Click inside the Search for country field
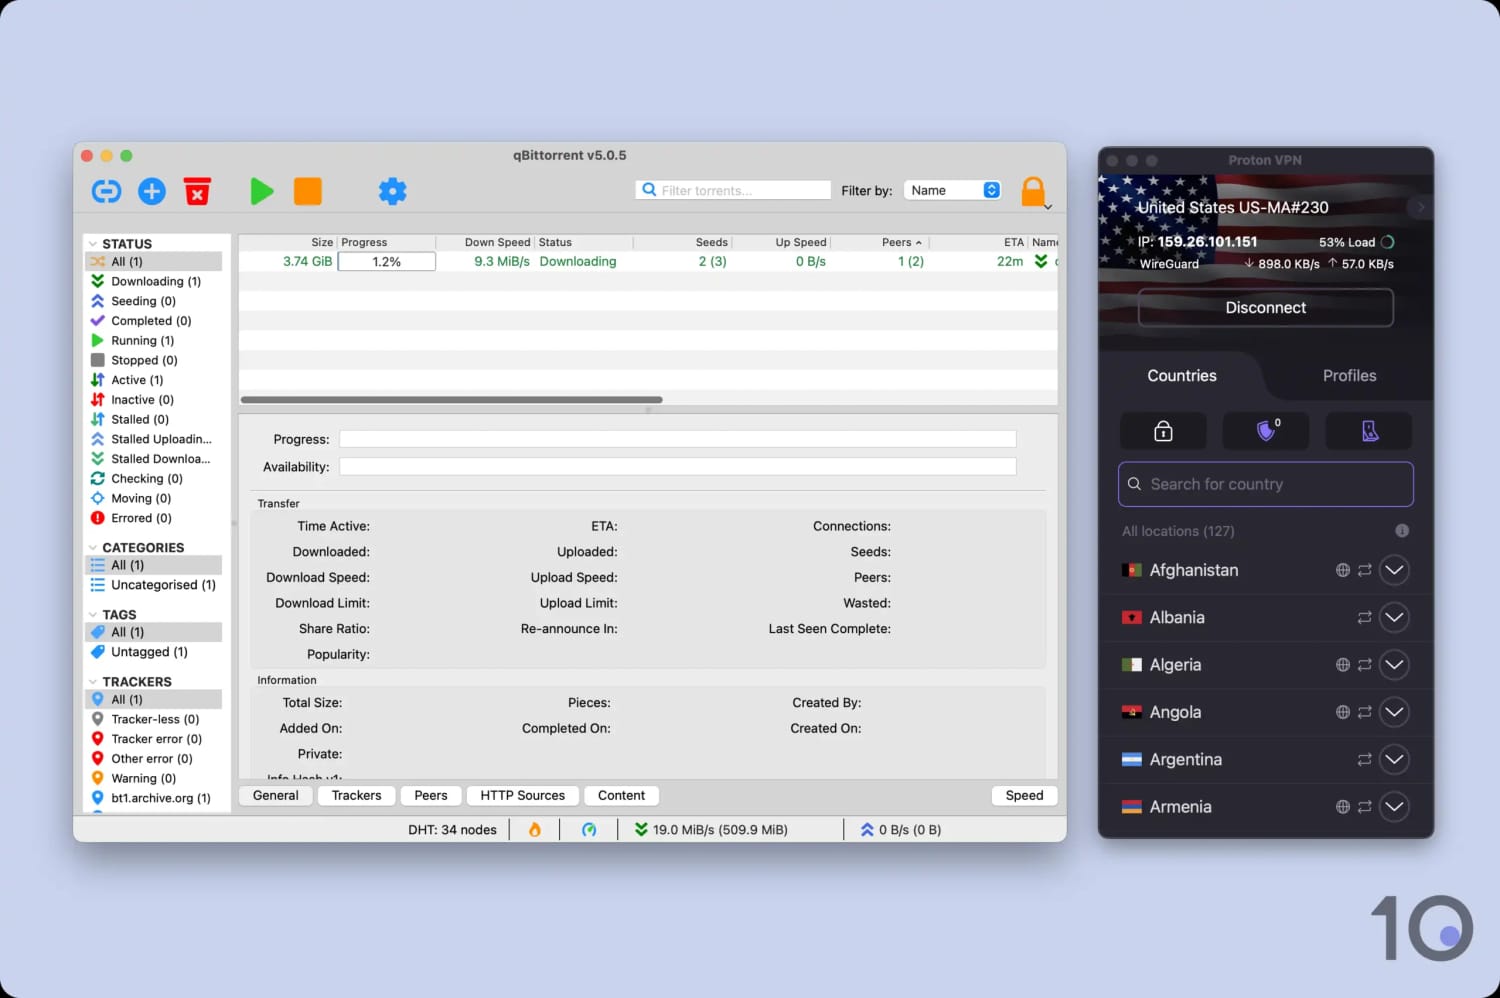The height and width of the screenshot is (998, 1500). pos(1265,484)
